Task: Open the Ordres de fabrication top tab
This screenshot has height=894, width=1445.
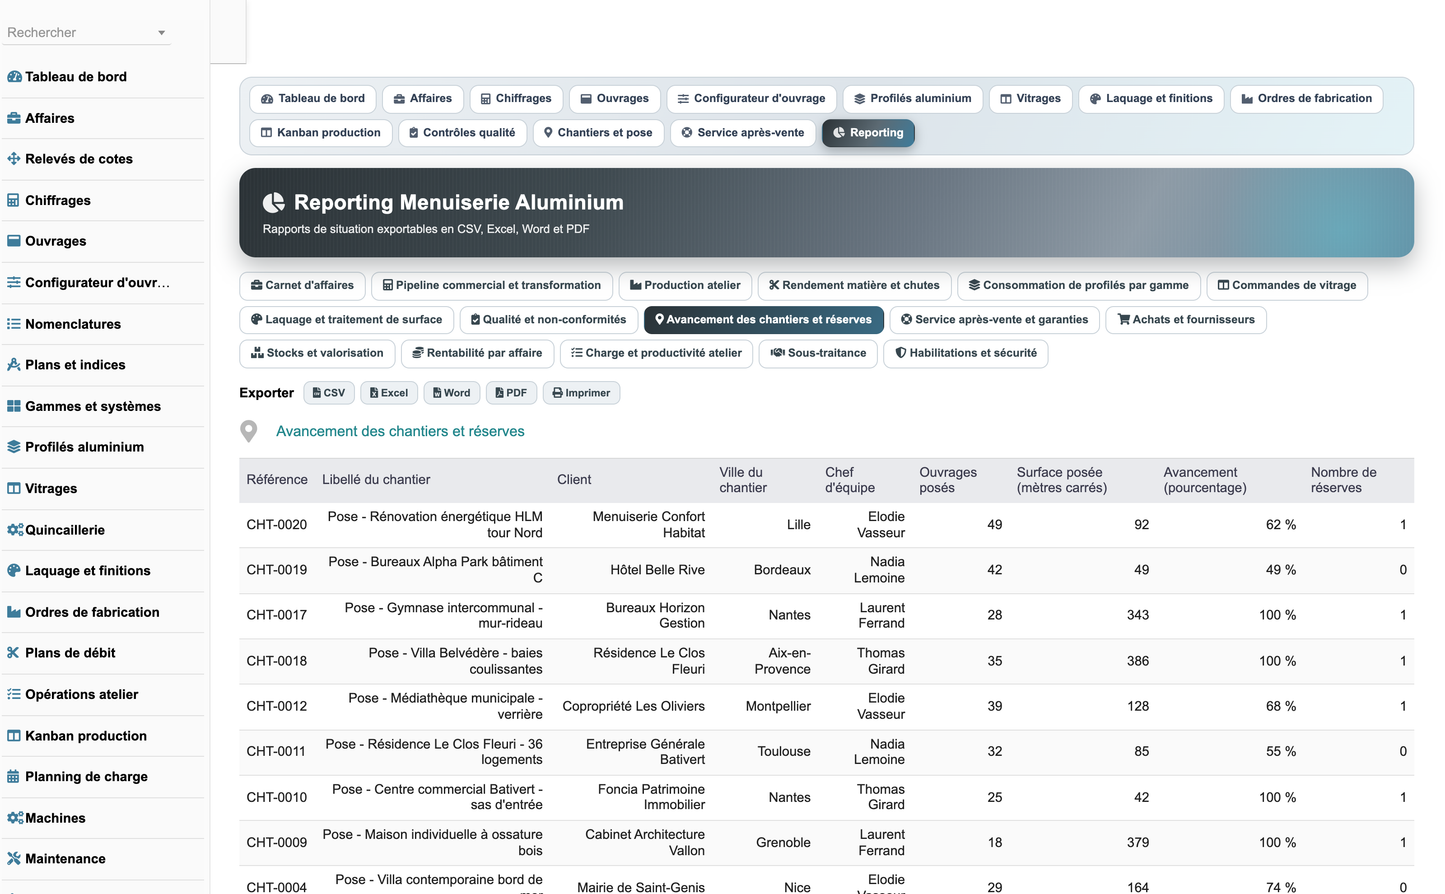Action: point(1306,99)
